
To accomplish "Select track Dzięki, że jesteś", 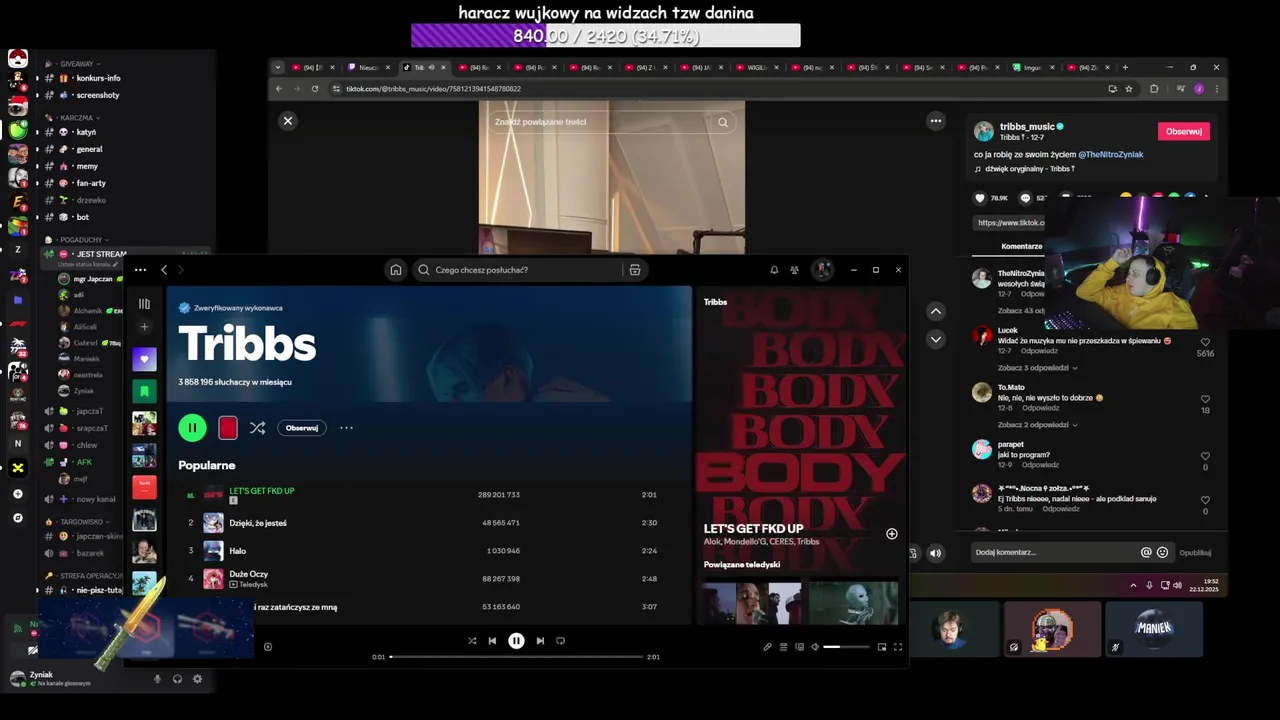I will coord(258,523).
